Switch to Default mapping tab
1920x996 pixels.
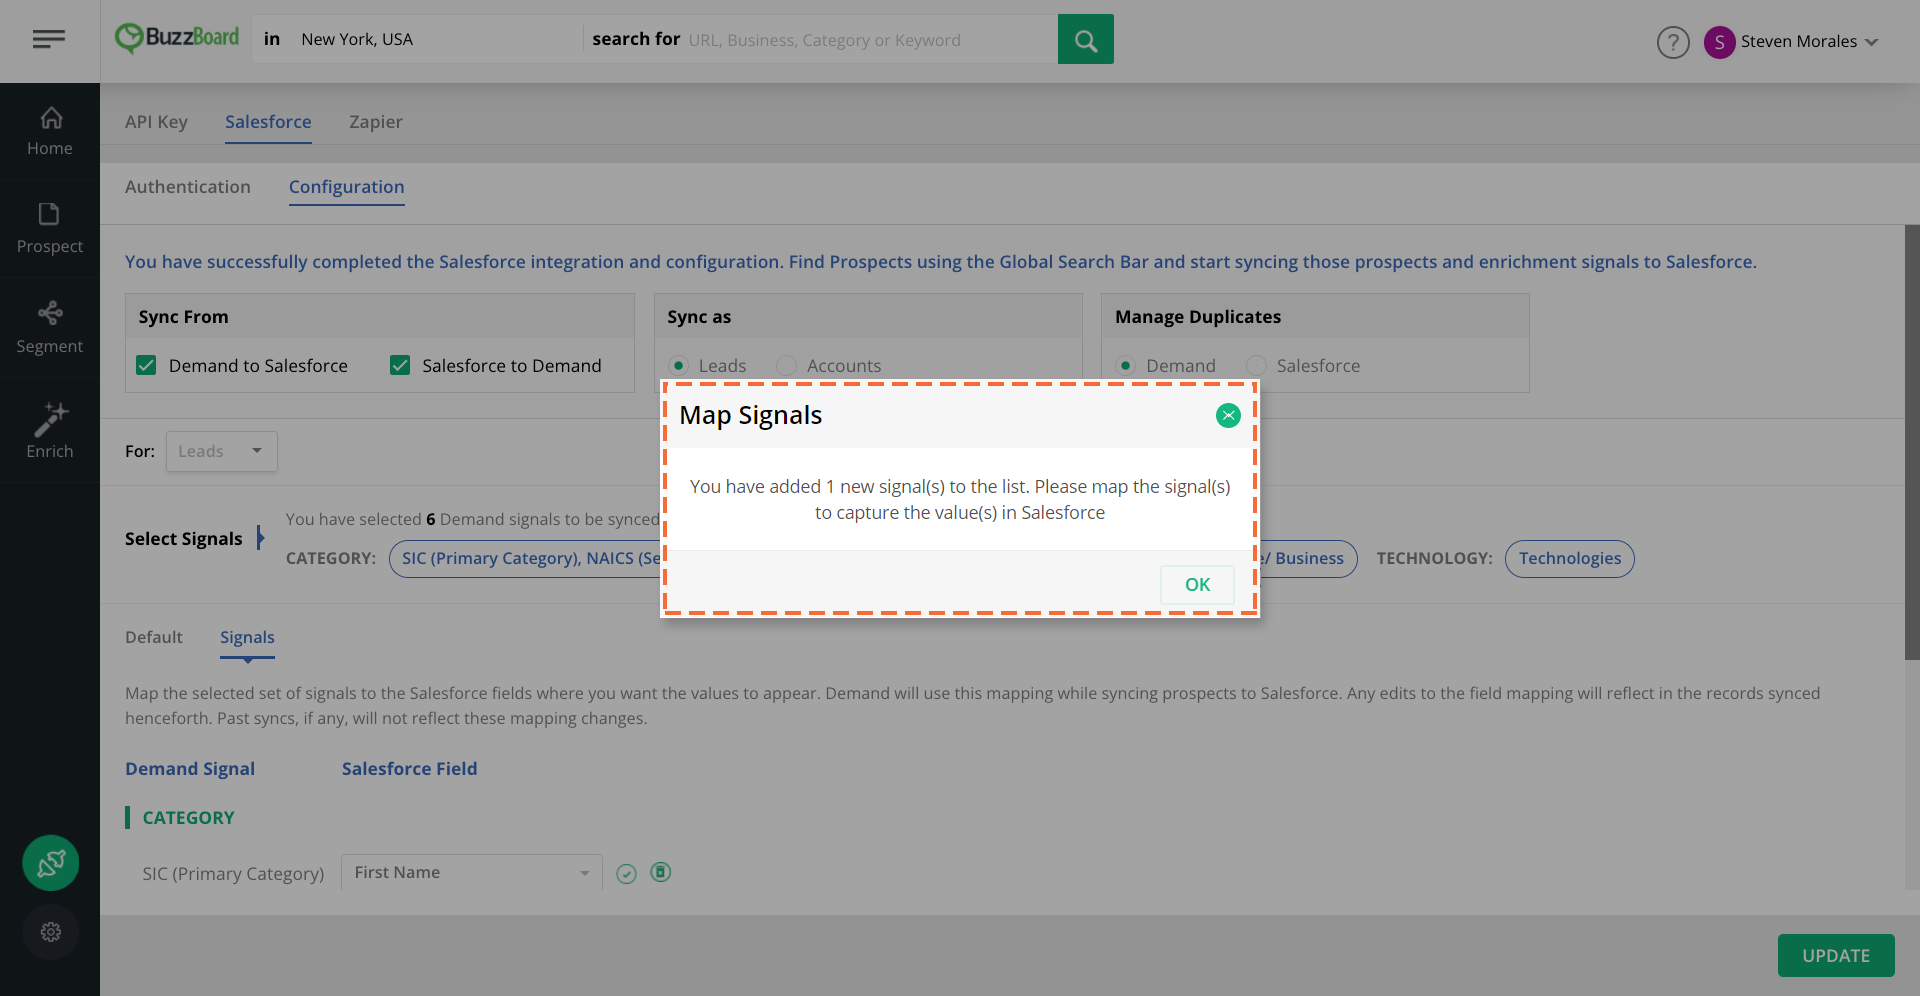154,637
